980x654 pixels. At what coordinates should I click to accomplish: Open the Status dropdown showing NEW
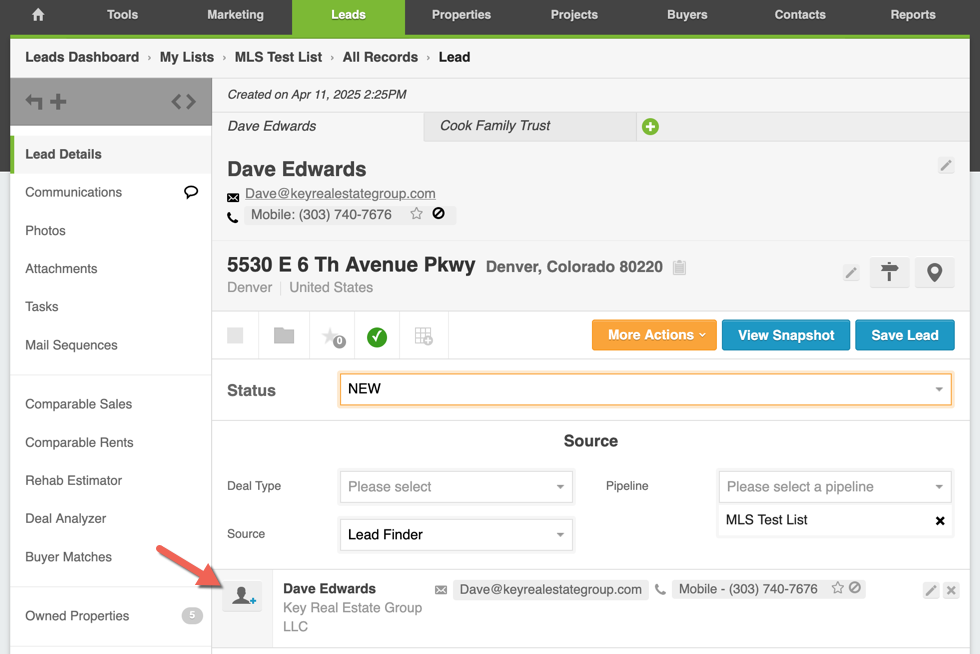(x=645, y=389)
